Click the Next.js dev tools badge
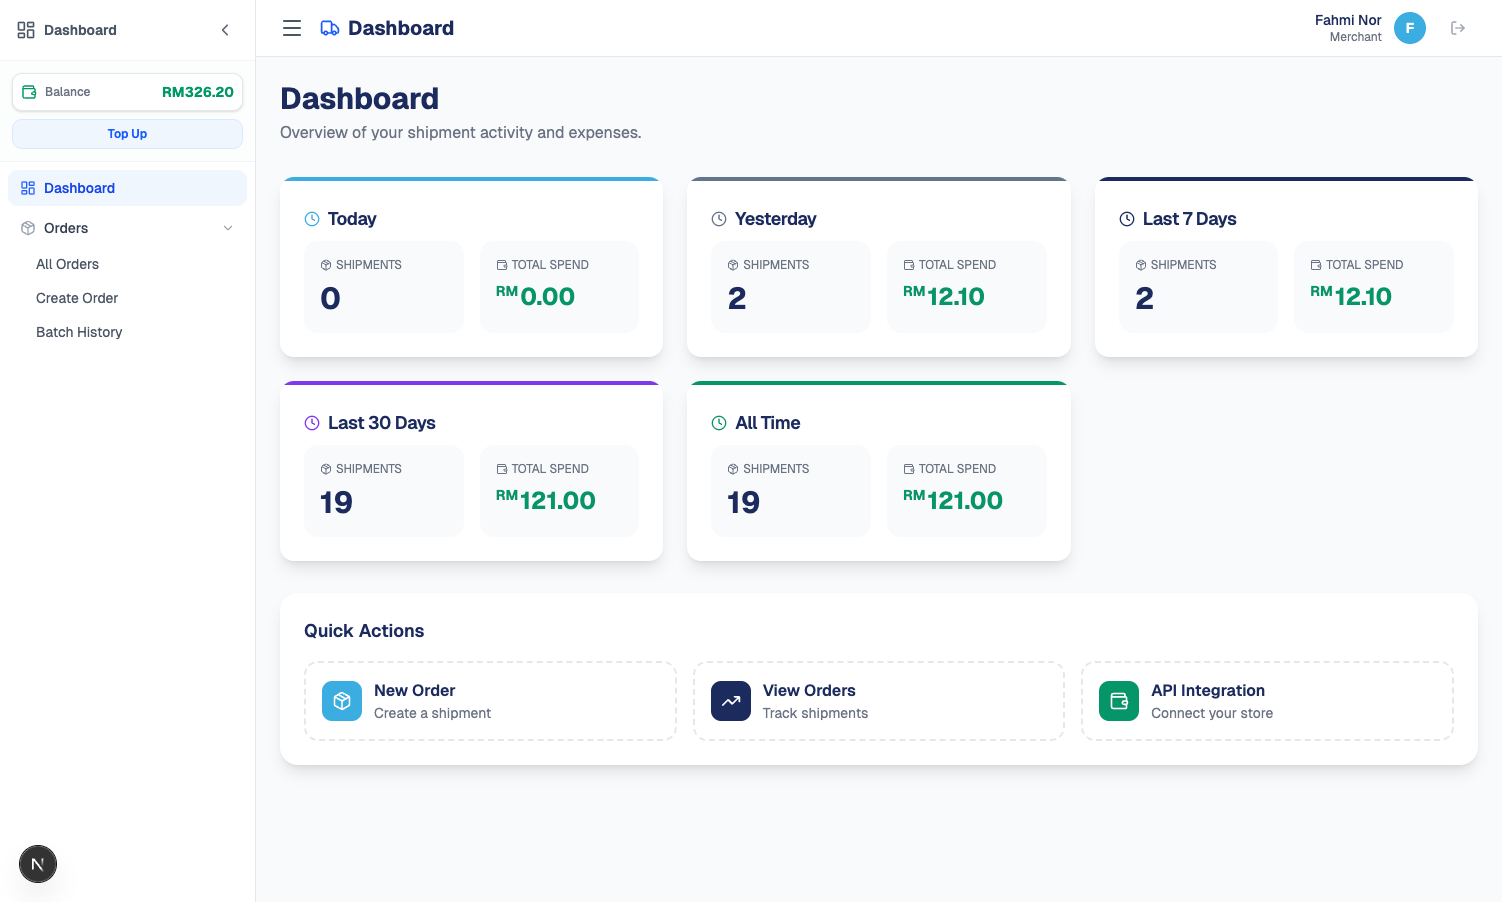The height and width of the screenshot is (902, 1502). [x=38, y=864]
